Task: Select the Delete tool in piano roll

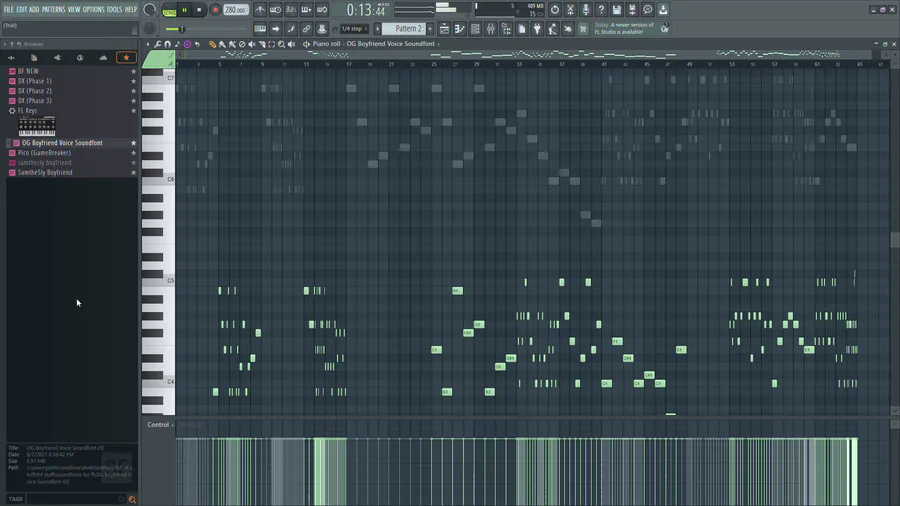Action: tap(242, 44)
